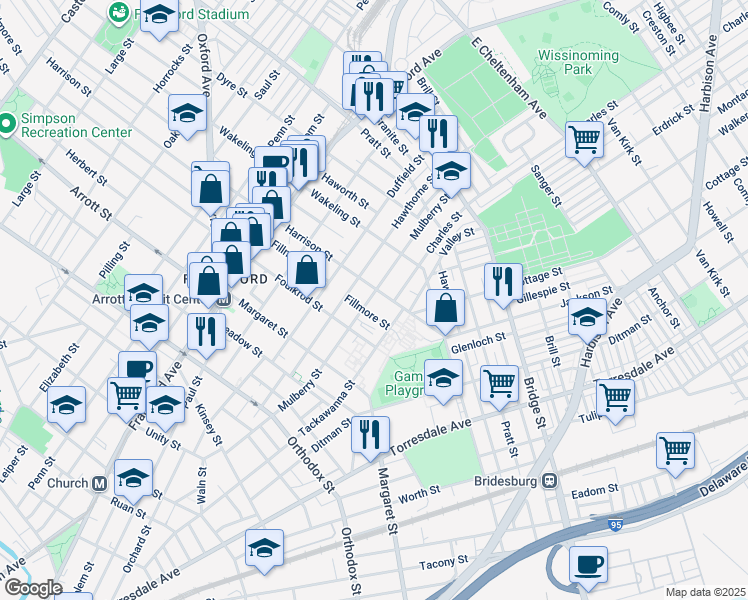The width and height of the screenshot is (748, 600).
Task: Click the Frankford Stadium green pin icon
Action: click(118, 13)
